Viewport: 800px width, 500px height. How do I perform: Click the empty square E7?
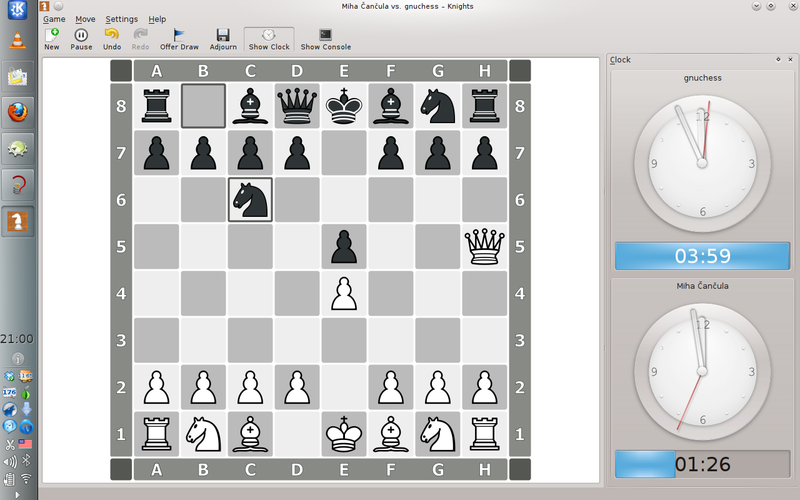[x=344, y=153]
